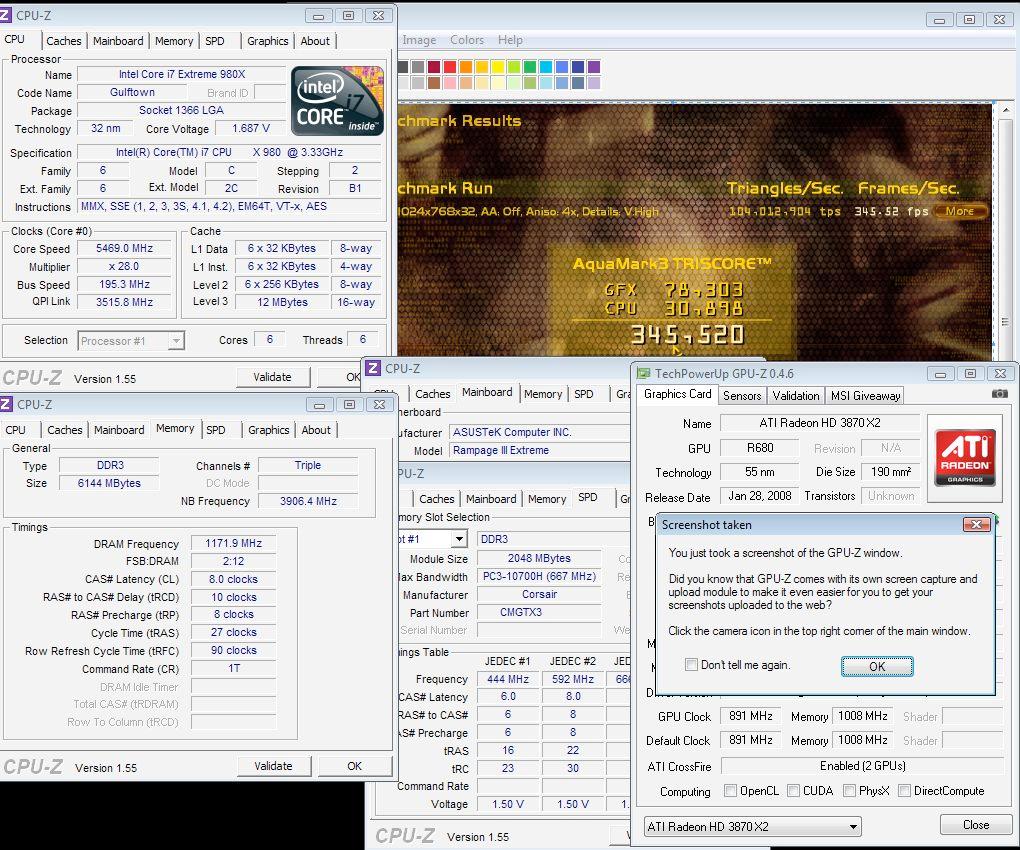This screenshot has width=1020, height=850.
Task: Pick the turquoise swatch in Paint palette
Action: tap(545, 67)
